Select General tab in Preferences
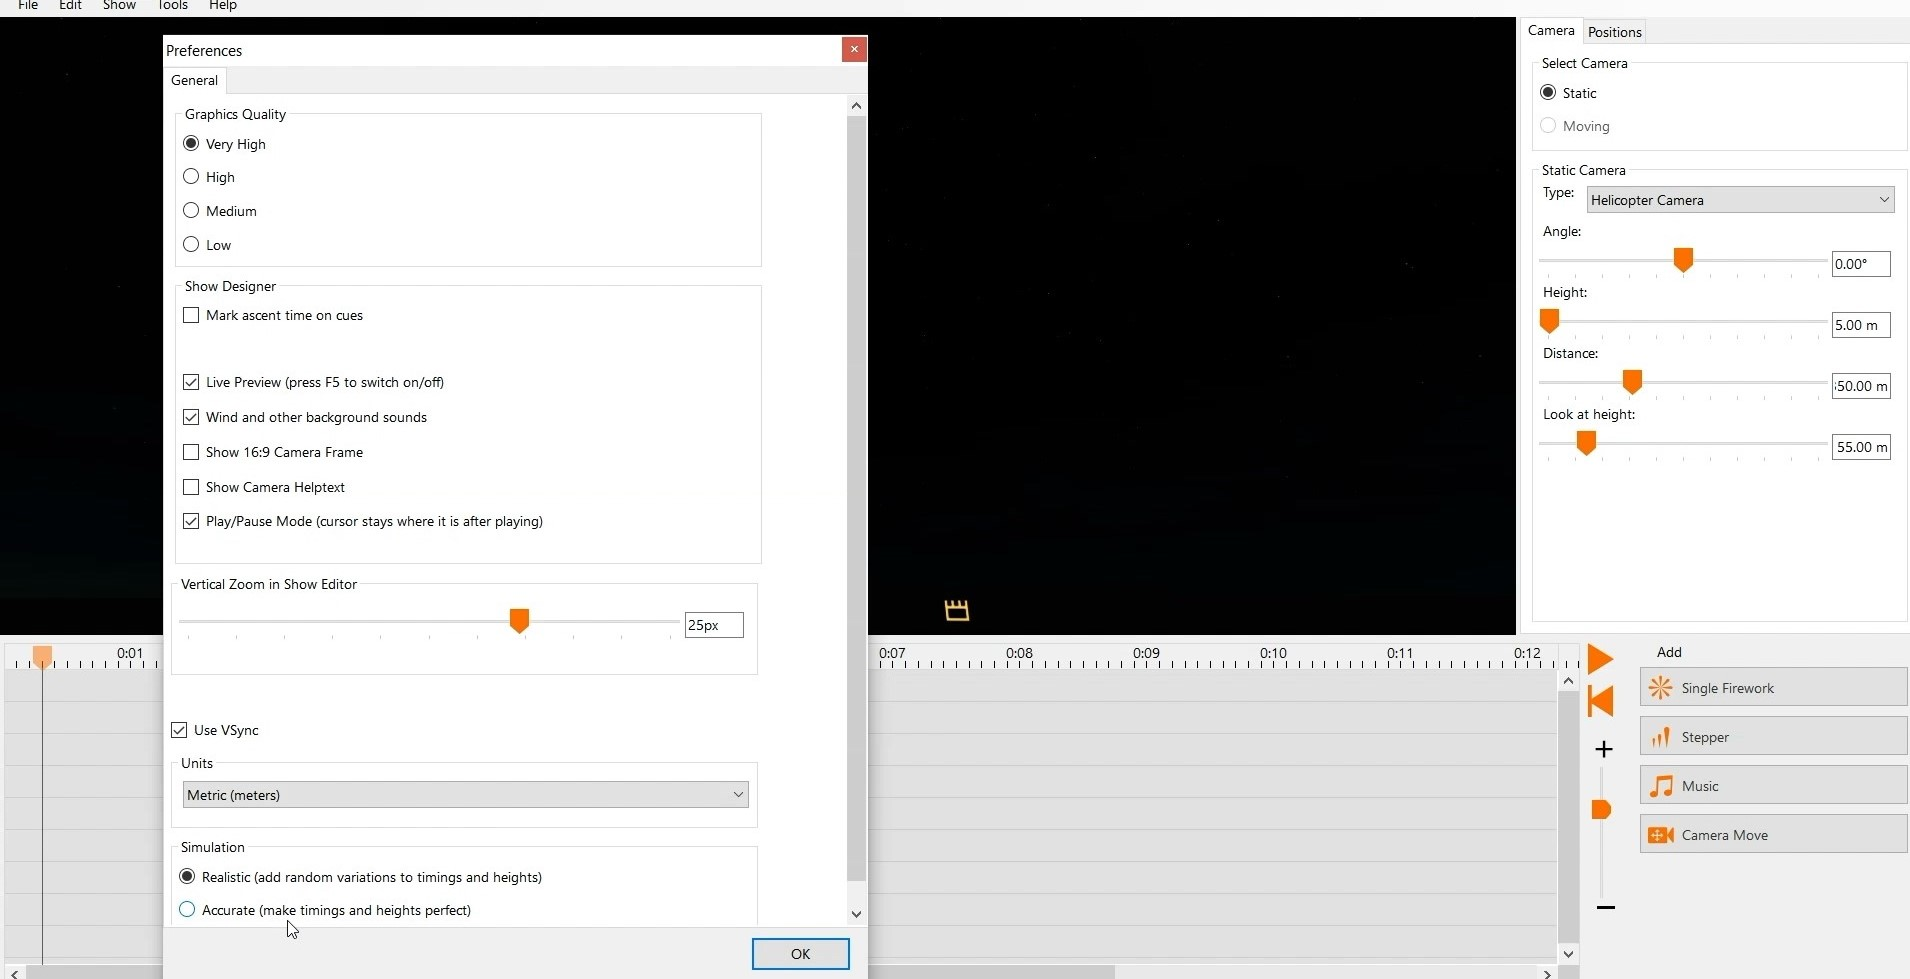 (194, 80)
